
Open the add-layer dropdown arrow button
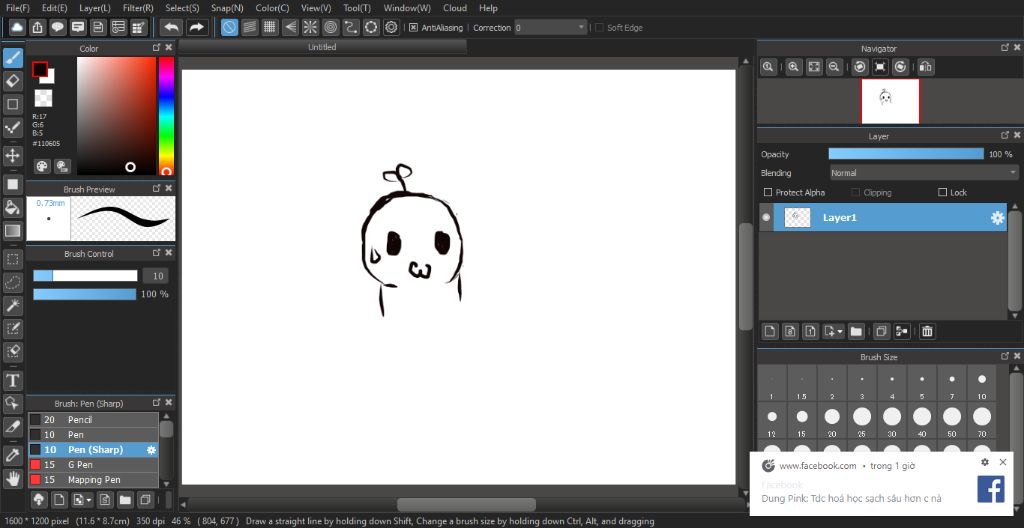pos(834,331)
